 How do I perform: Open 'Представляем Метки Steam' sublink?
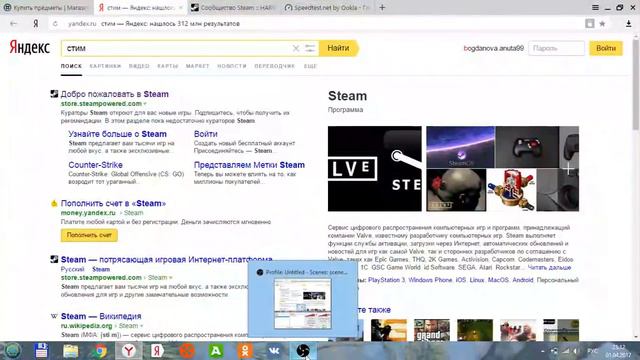249,165
